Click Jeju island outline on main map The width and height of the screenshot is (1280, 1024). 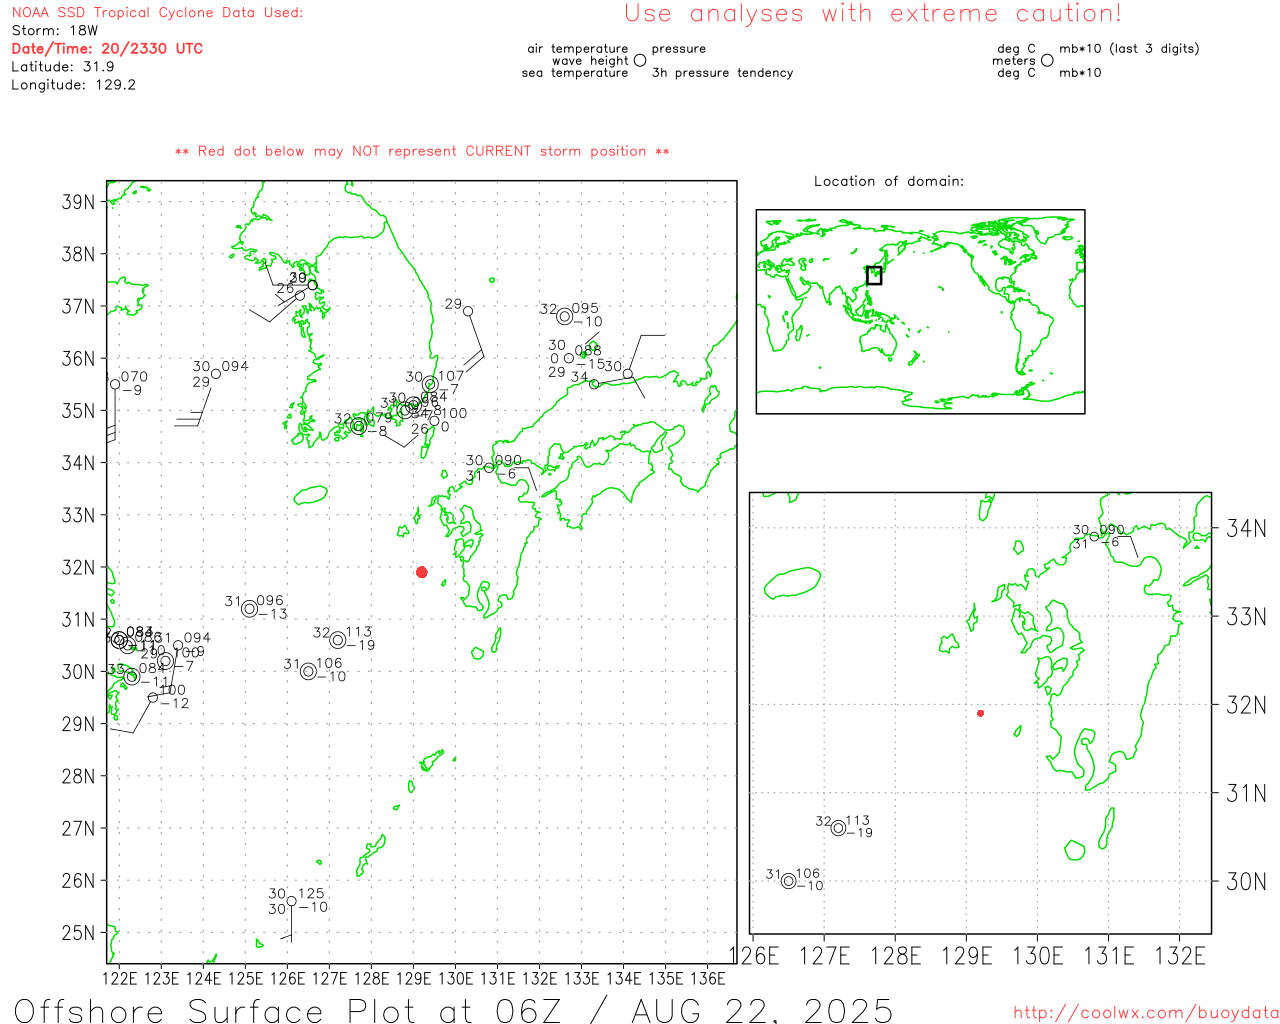point(311,495)
